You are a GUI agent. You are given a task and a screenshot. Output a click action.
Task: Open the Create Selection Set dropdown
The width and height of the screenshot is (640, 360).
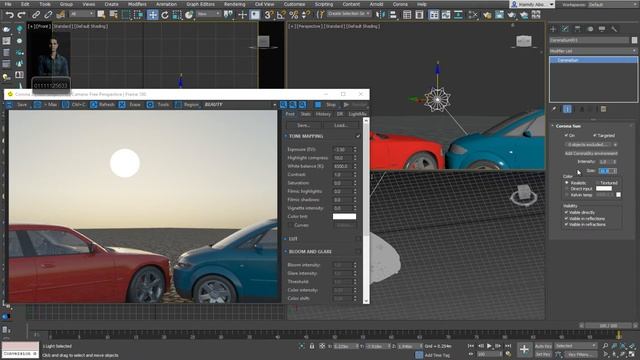point(349,14)
